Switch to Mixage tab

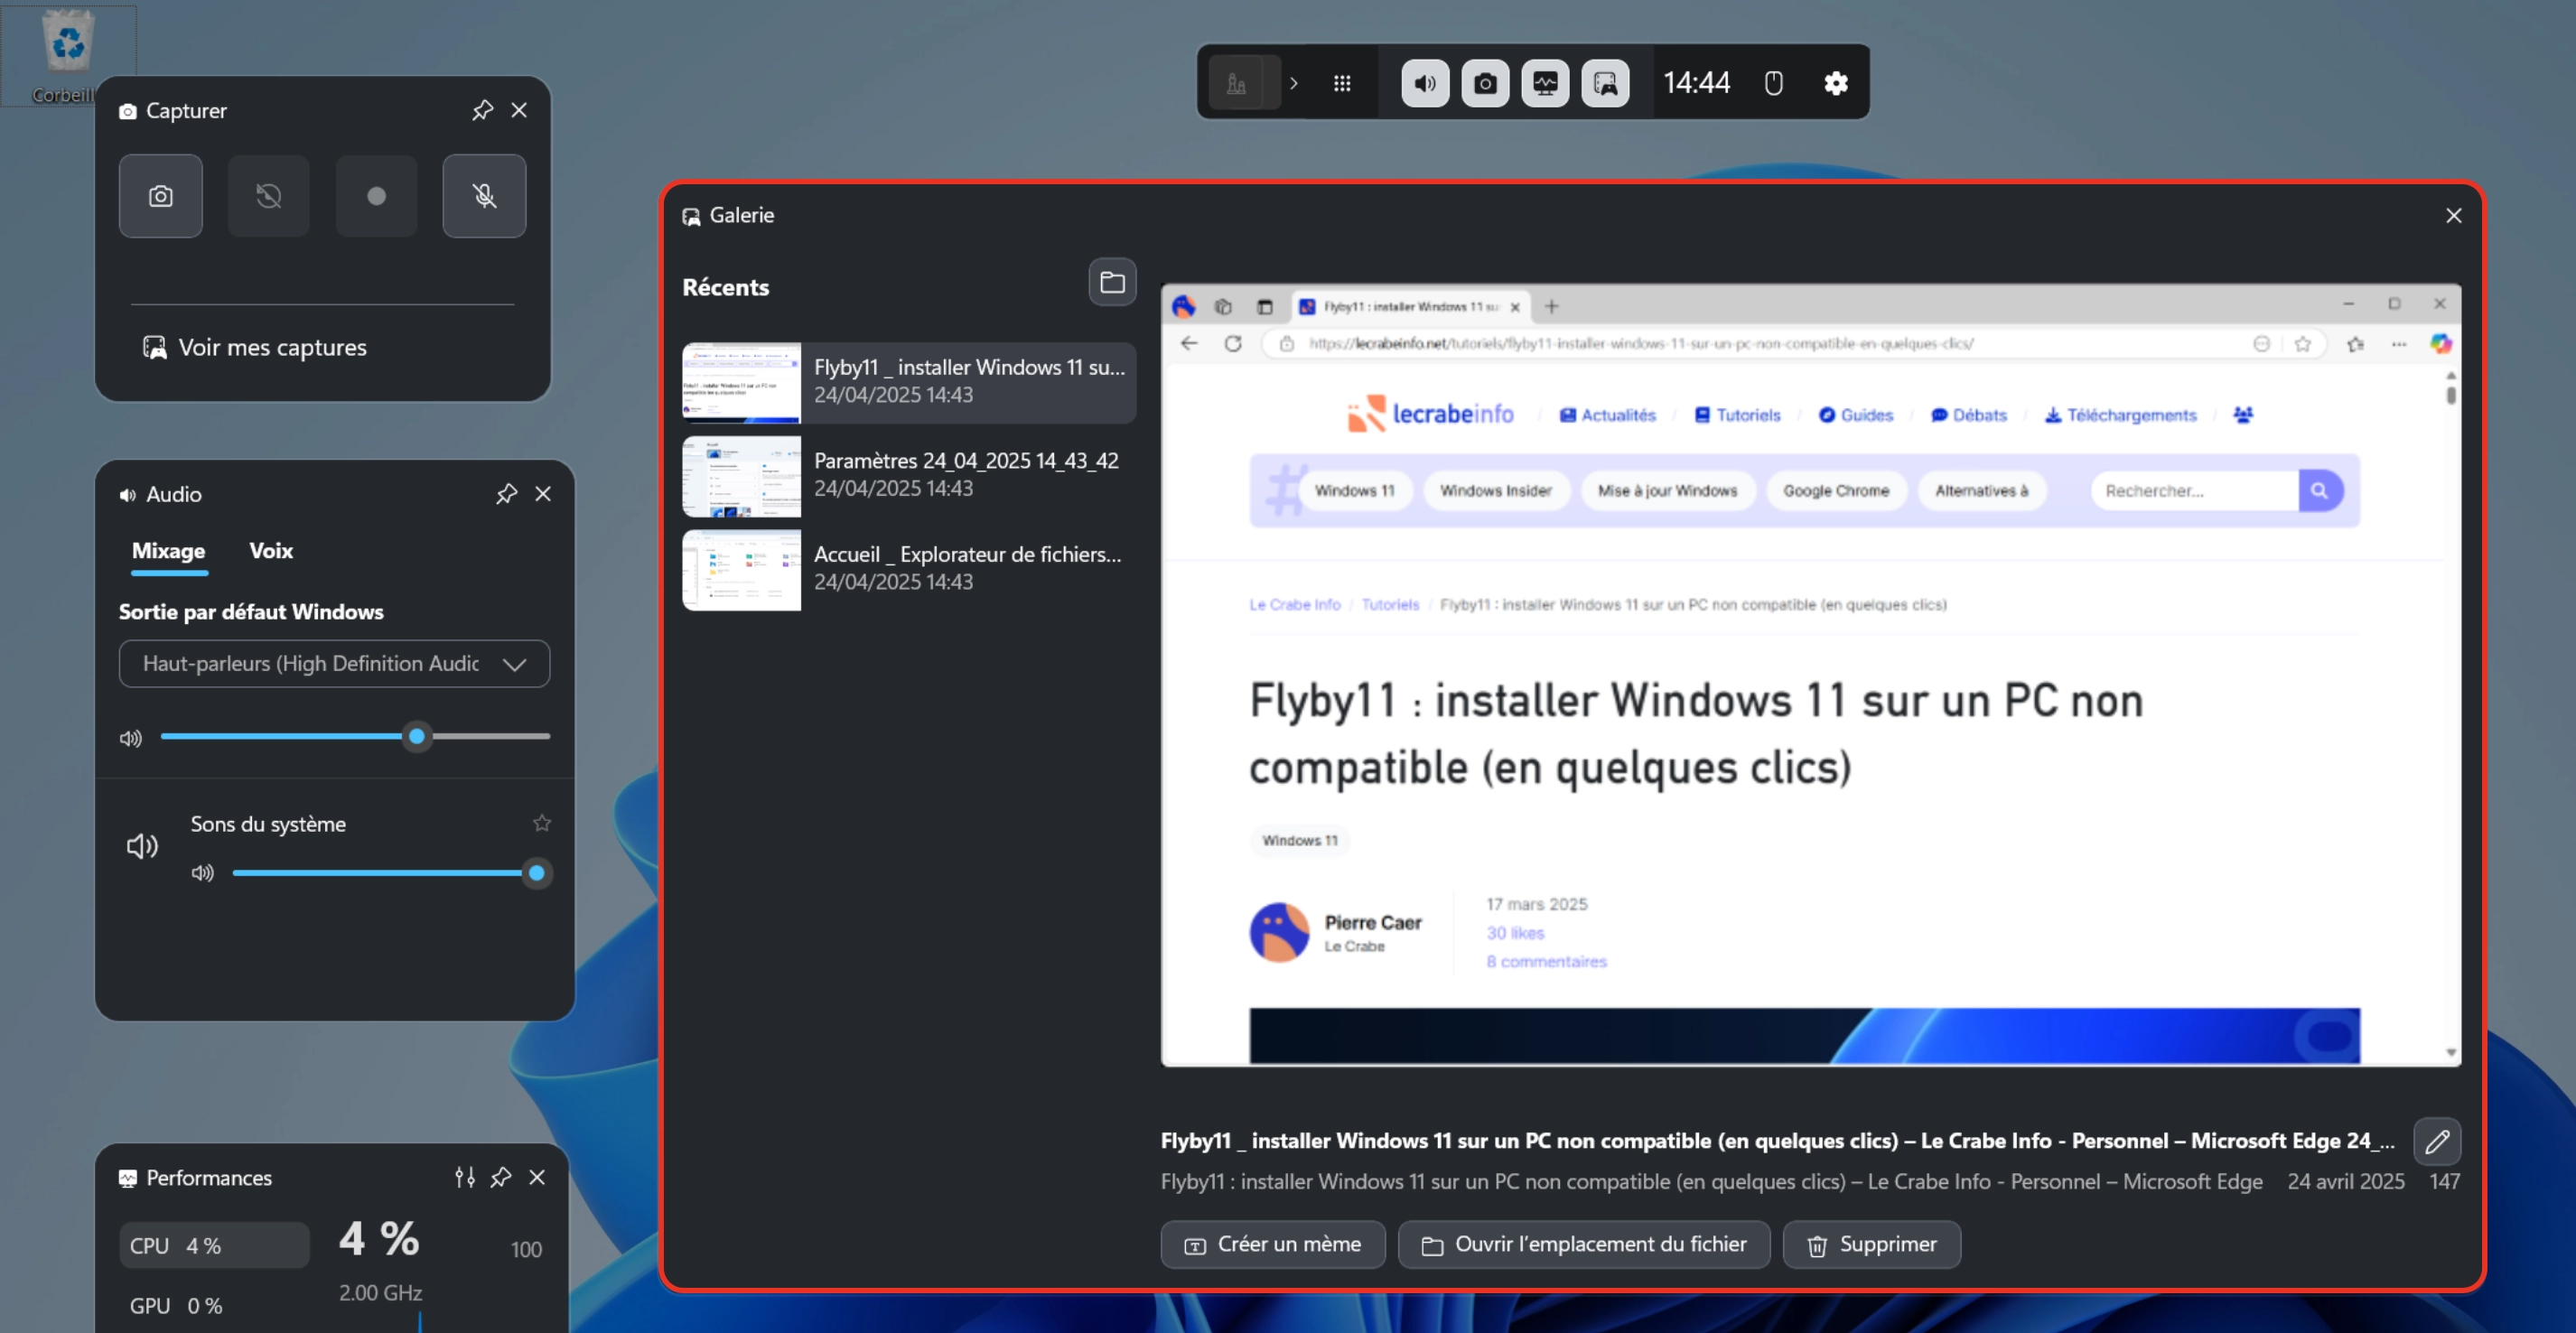point(168,551)
